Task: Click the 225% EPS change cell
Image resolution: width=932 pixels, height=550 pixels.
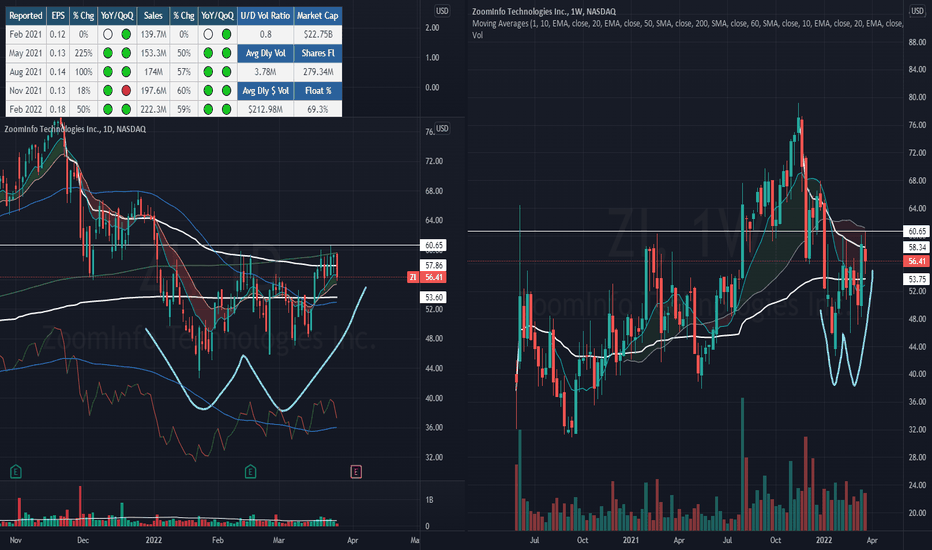Action: click(x=83, y=53)
